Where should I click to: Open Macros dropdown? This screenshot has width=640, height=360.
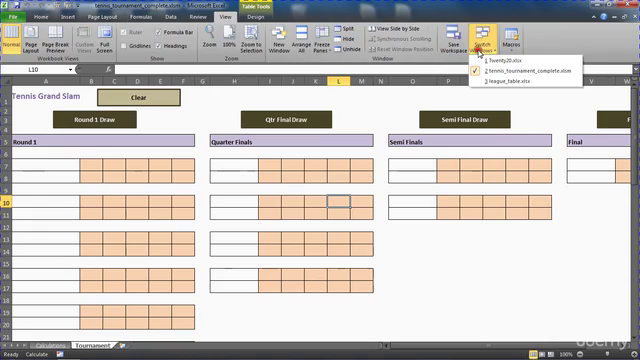tap(511, 39)
